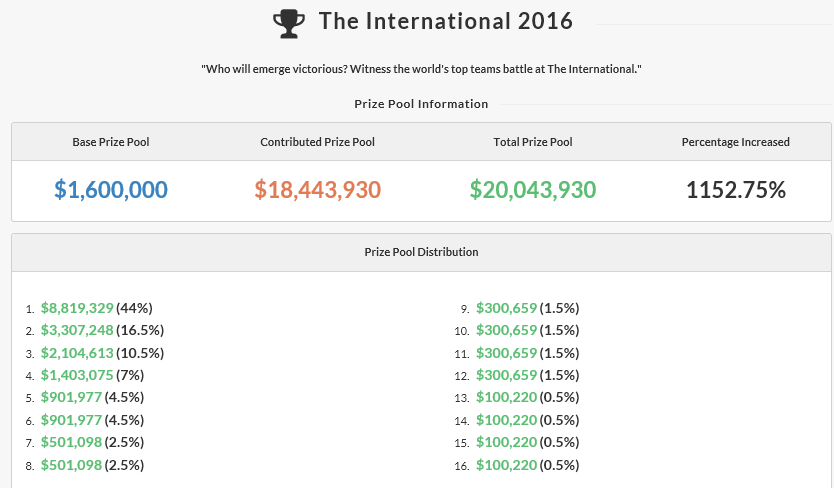Select sixteenth place prize $100,220
834x488 pixels.
point(506,465)
